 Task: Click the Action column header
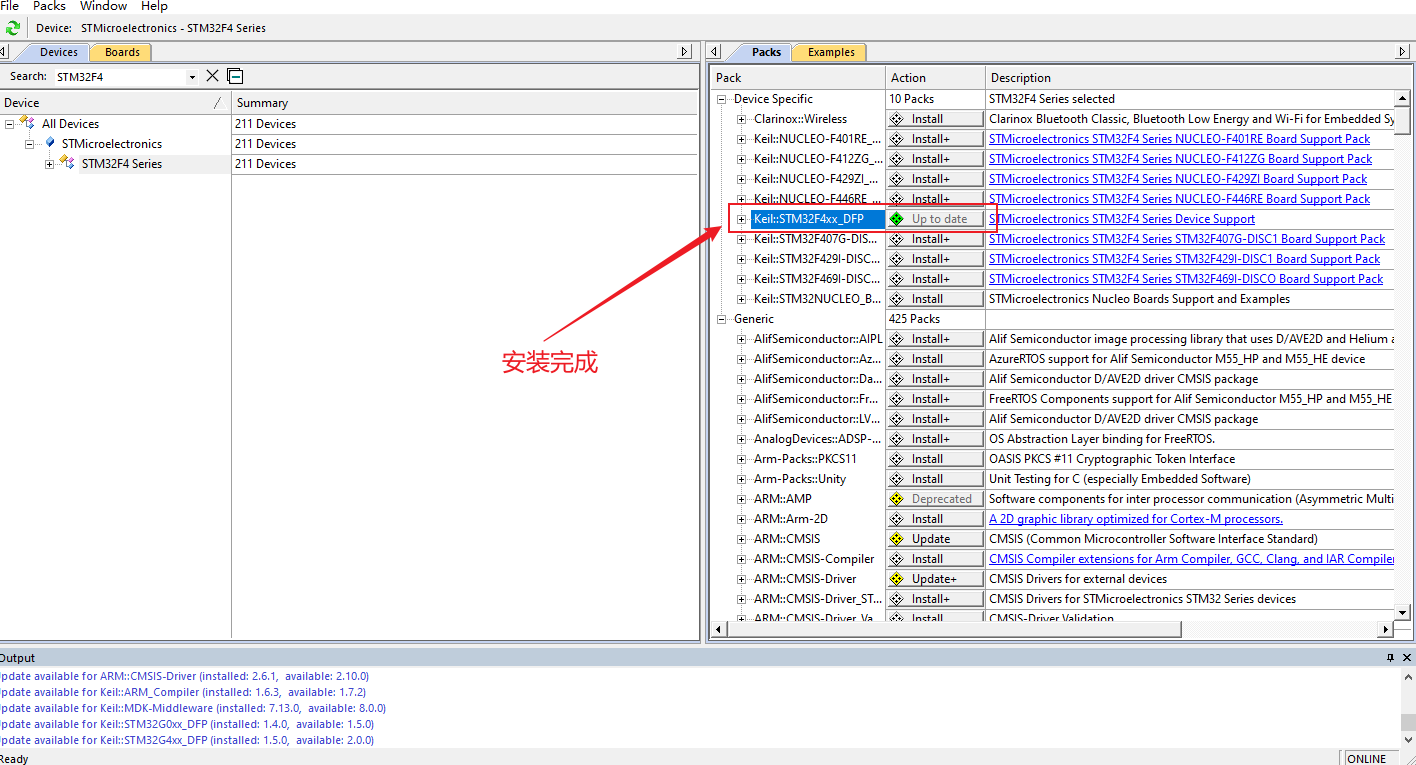(x=935, y=78)
